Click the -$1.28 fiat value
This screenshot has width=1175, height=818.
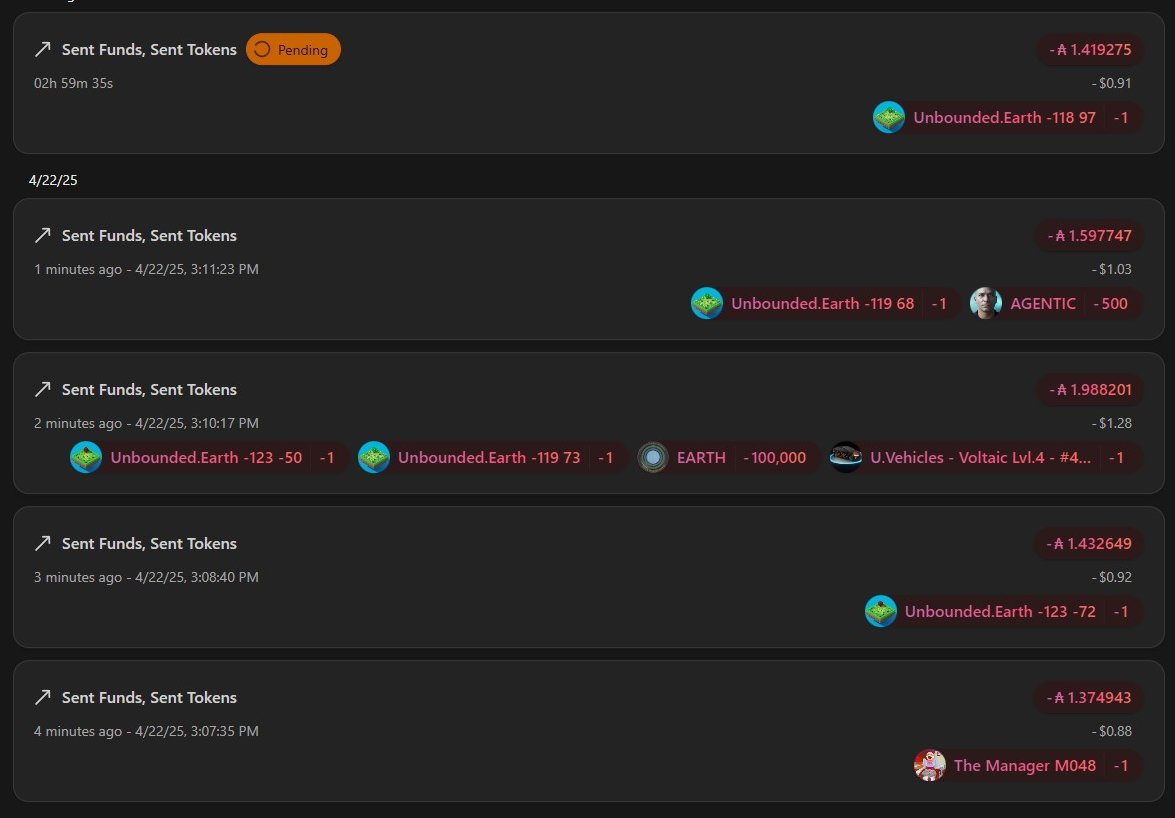point(1111,423)
